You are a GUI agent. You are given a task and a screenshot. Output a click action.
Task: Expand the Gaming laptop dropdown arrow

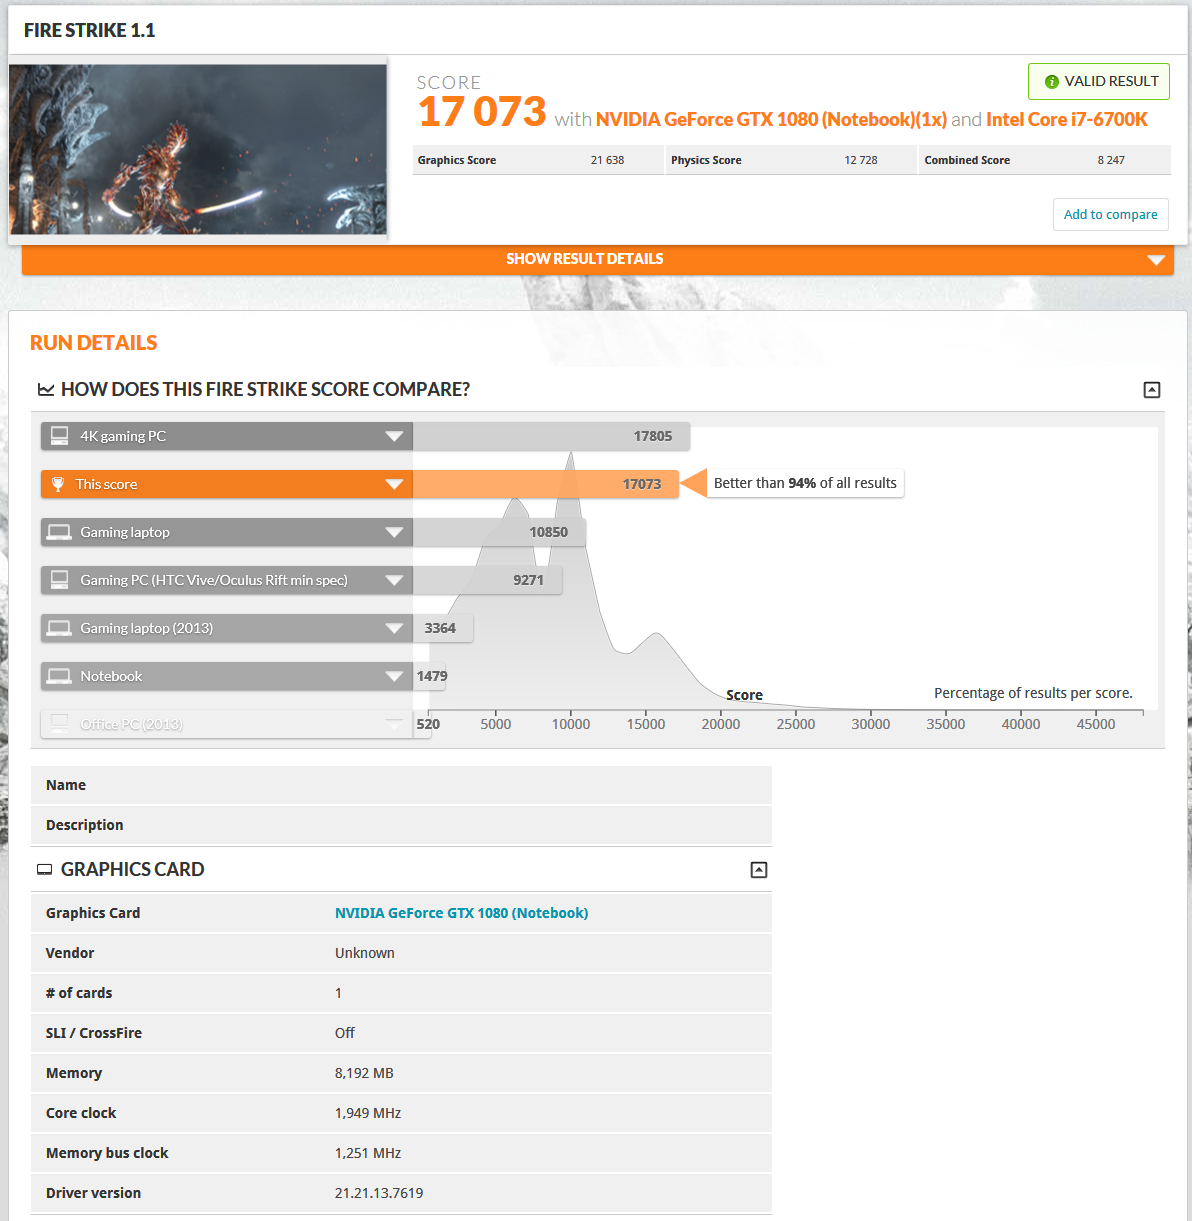click(394, 532)
